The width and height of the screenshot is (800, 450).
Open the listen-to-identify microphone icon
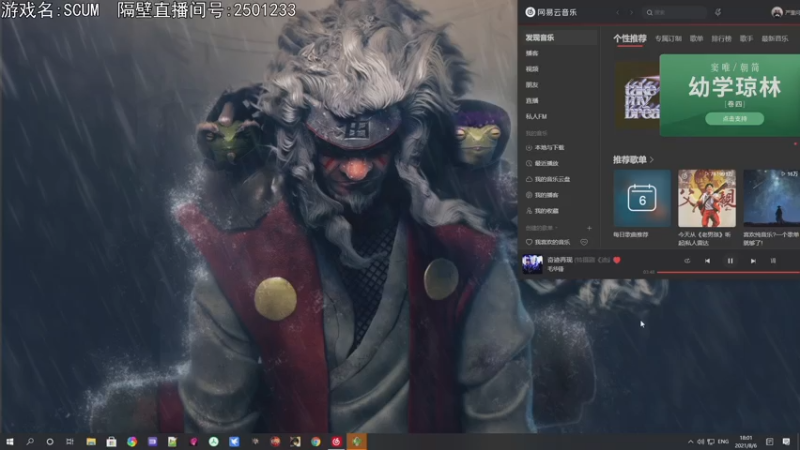(x=718, y=12)
